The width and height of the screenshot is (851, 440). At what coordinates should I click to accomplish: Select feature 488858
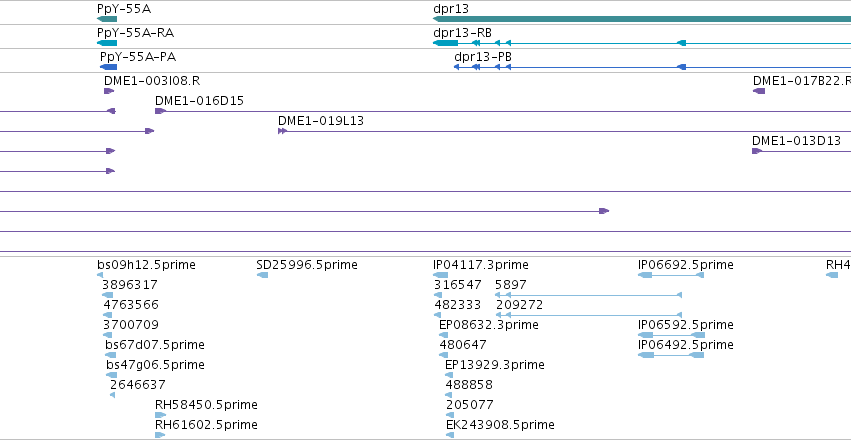tap(469, 385)
